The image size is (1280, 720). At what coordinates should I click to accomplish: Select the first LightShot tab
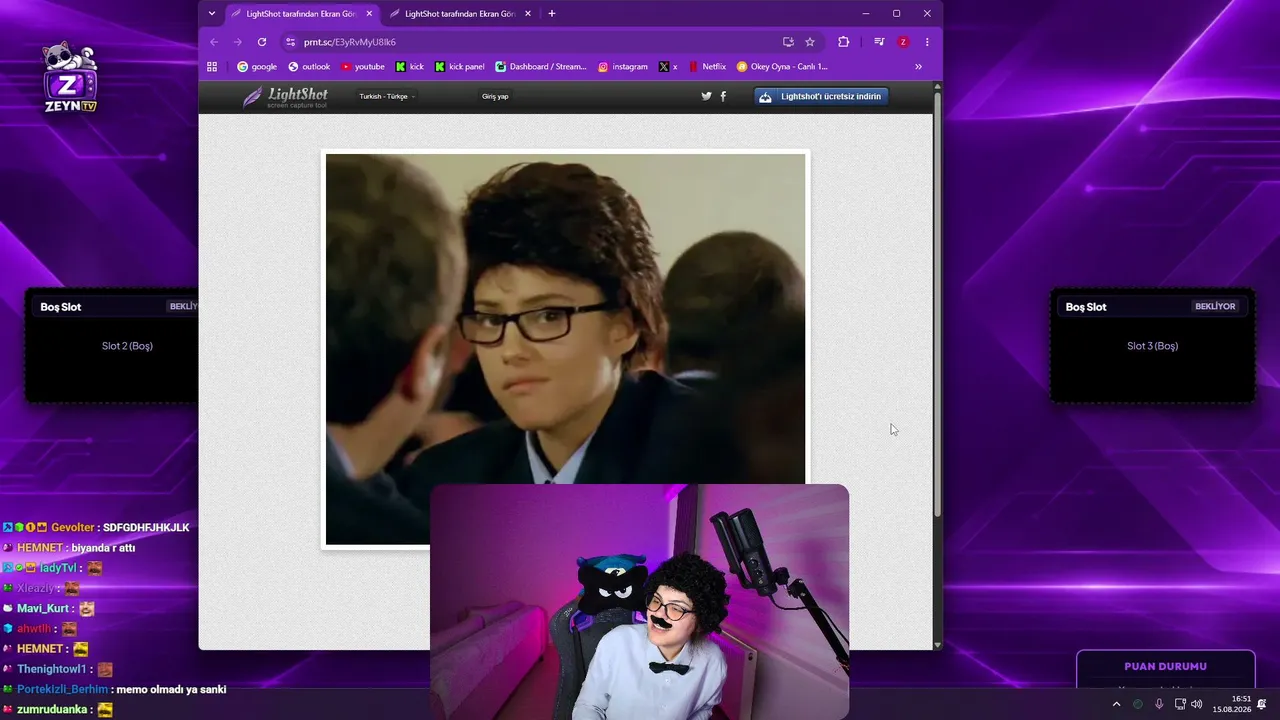301,14
